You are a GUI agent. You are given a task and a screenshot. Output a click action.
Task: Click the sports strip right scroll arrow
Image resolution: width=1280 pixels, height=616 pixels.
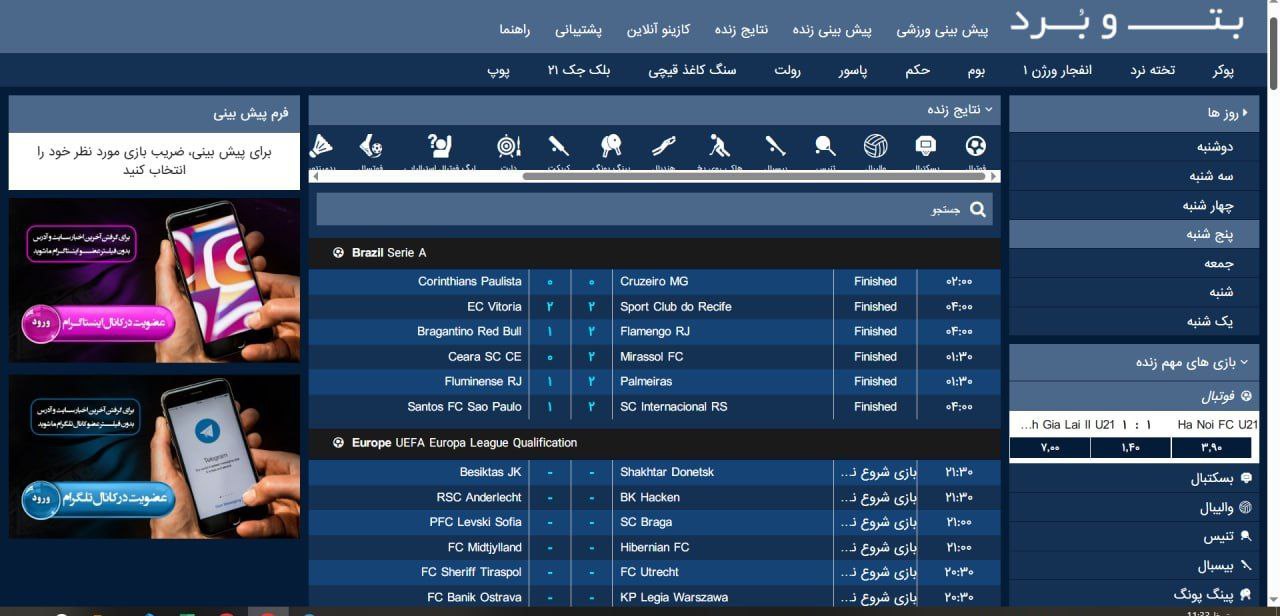[x=994, y=176]
